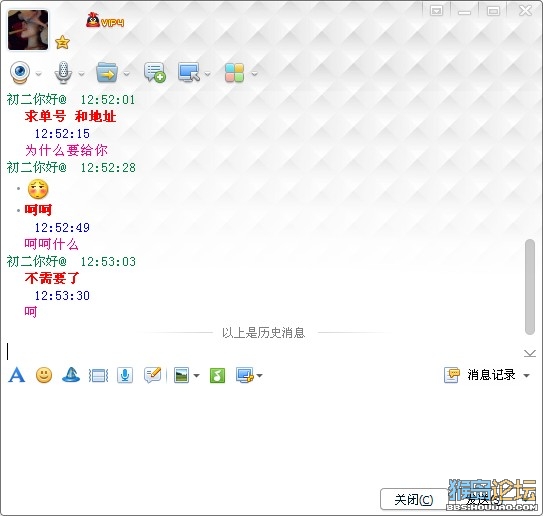Screen dimensions: 543x516
Task: Click the timestamp 12:53:30
Action: [62, 295]
